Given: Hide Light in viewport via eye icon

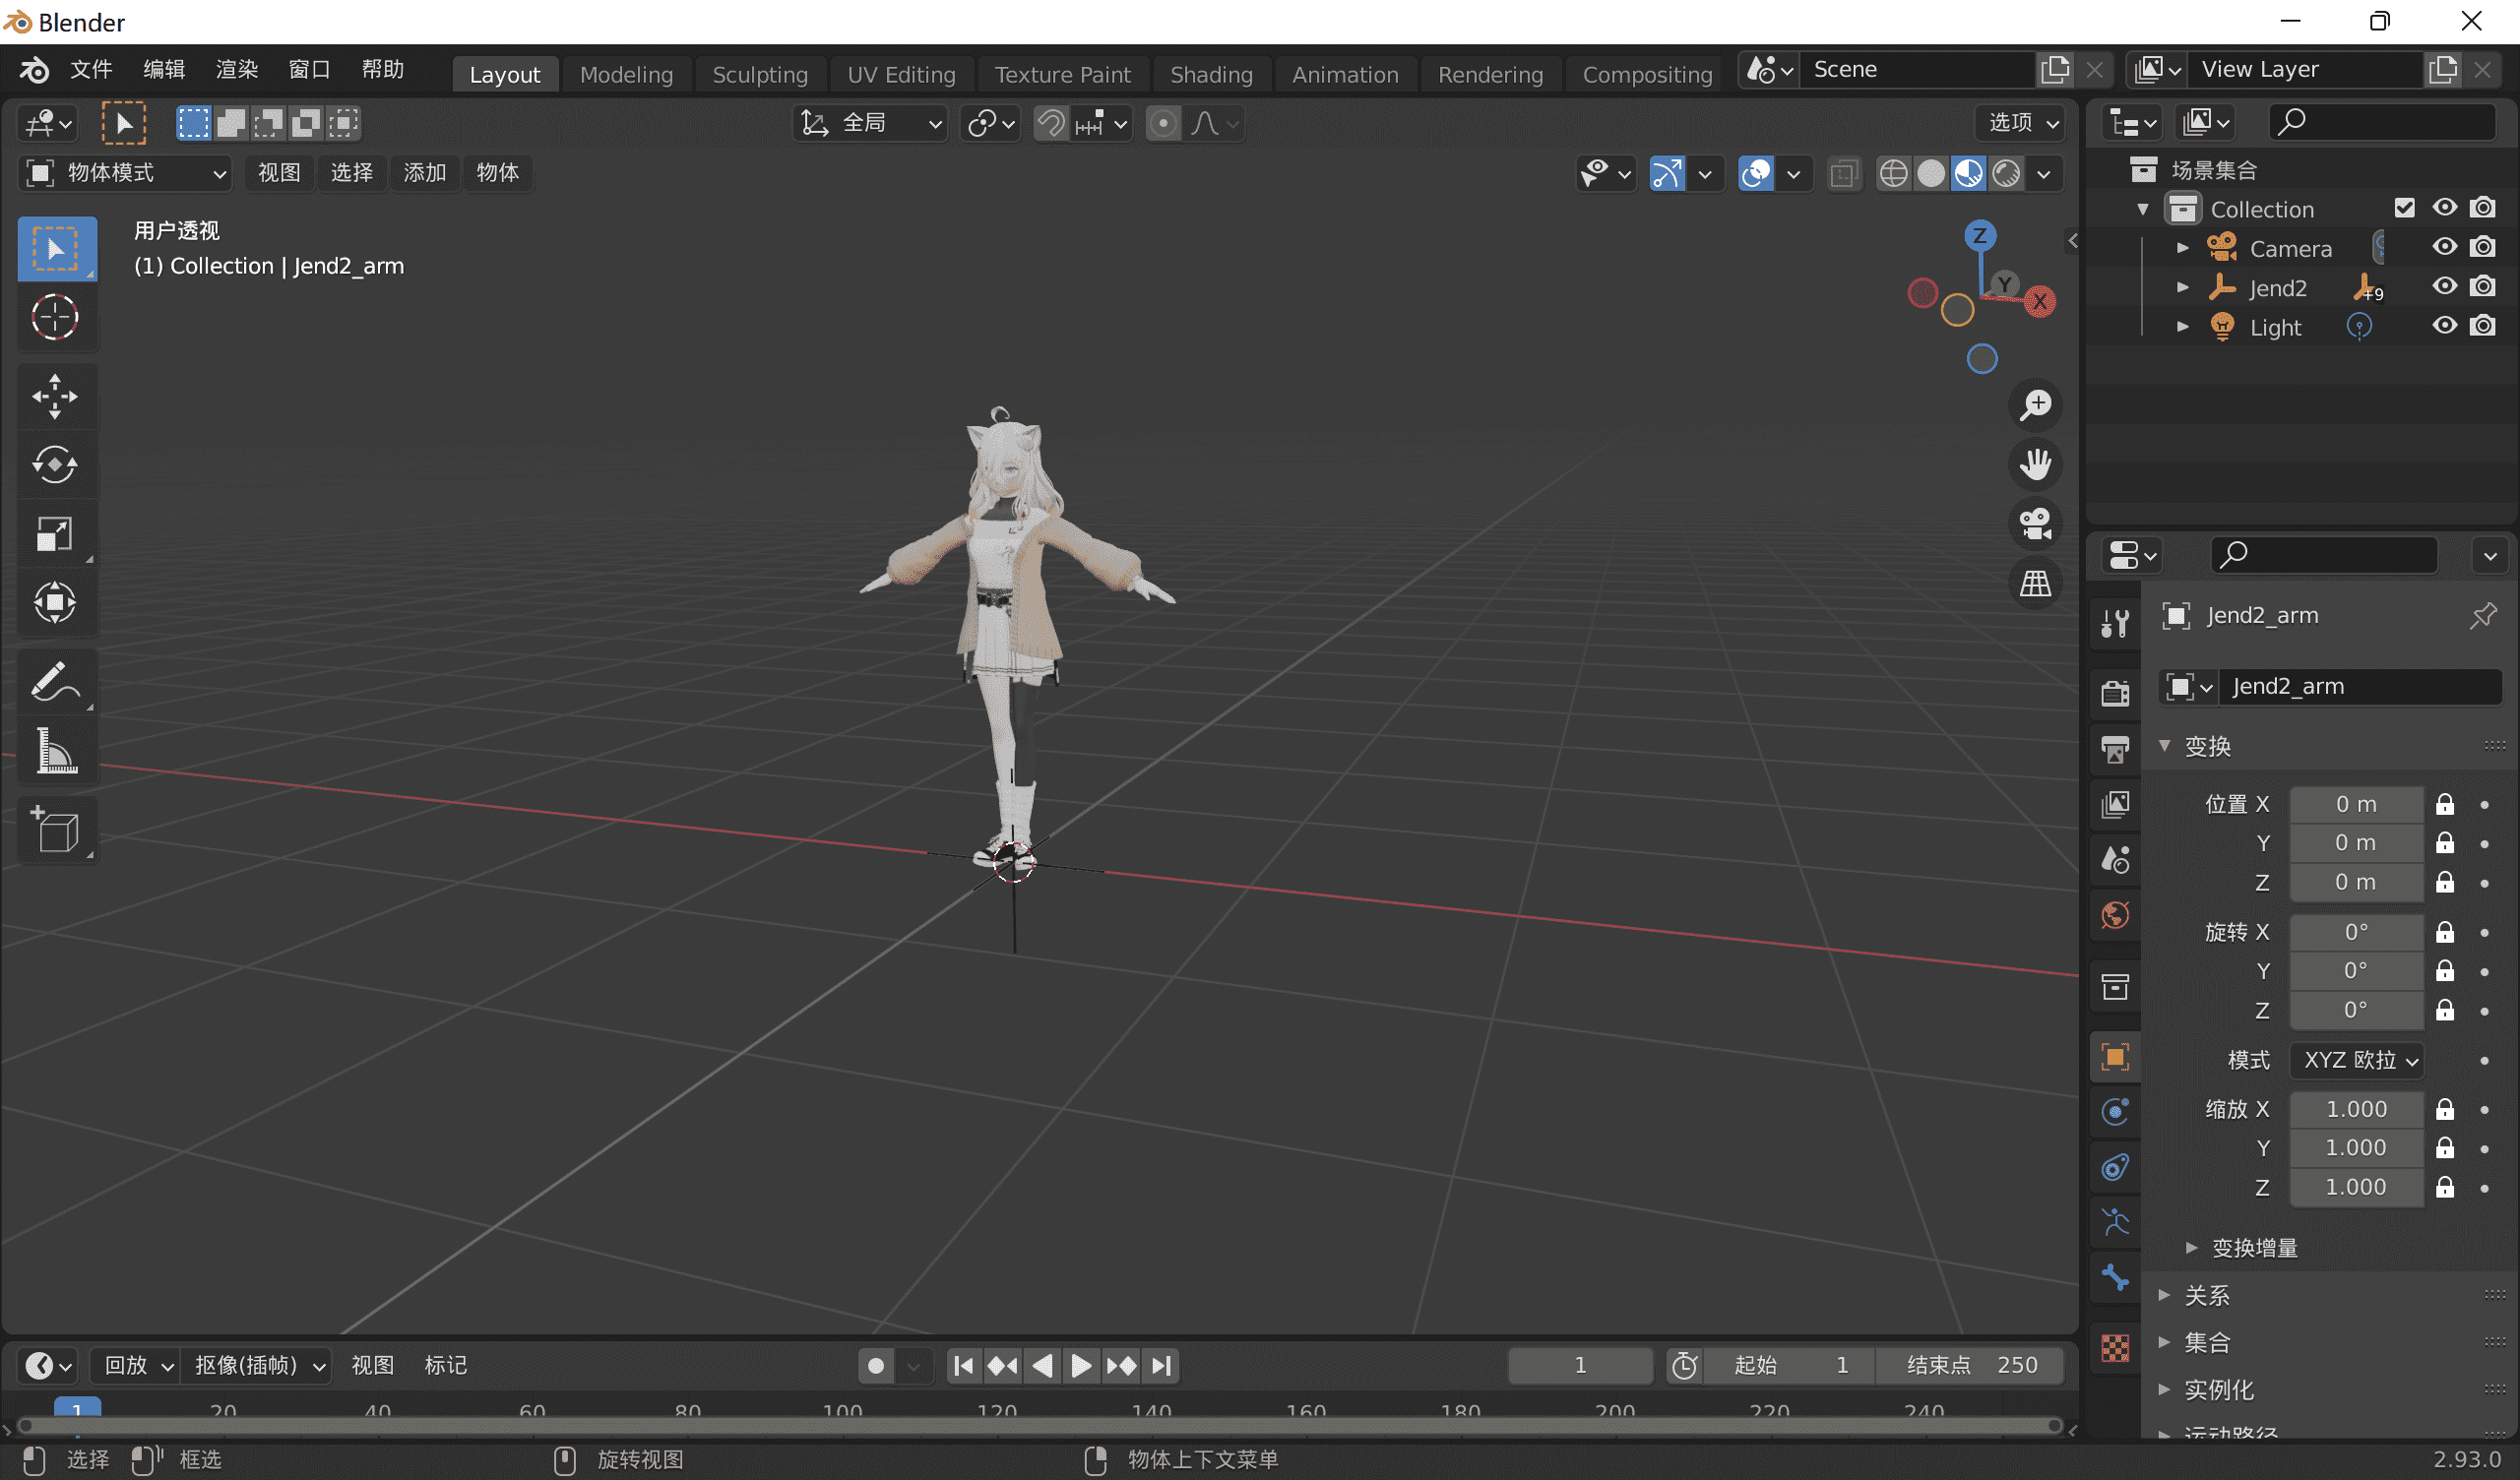Looking at the screenshot, I should pyautogui.click(x=2445, y=326).
